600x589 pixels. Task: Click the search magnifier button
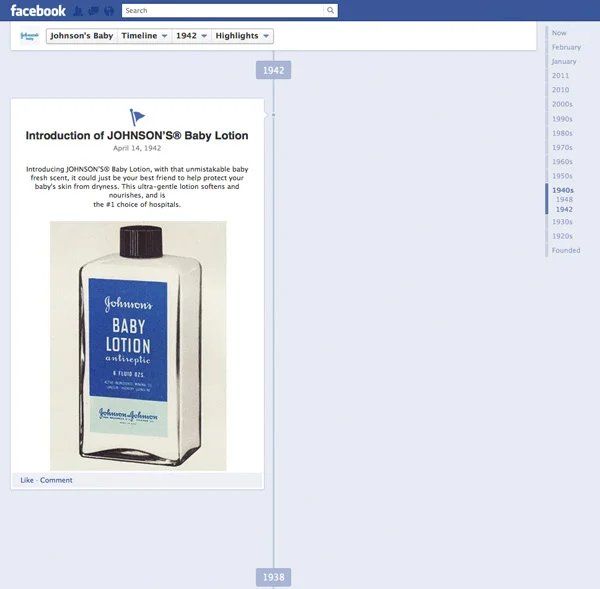(330, 10)
